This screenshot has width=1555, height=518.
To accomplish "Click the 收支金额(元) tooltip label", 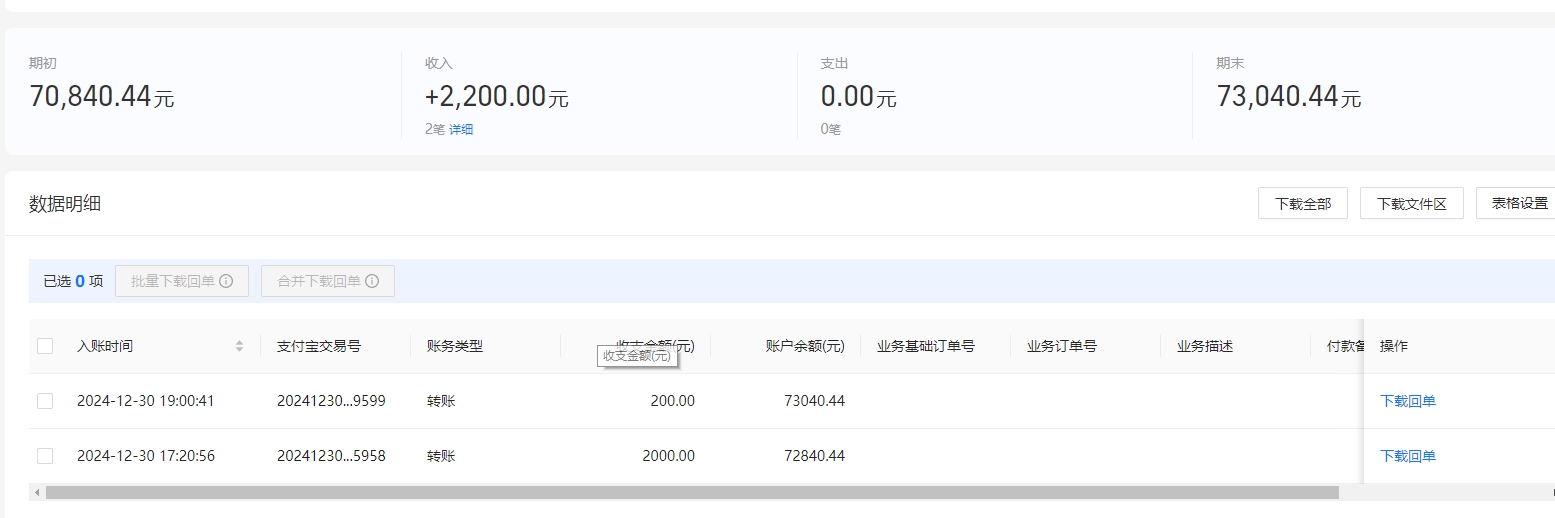I will [637, 356].
